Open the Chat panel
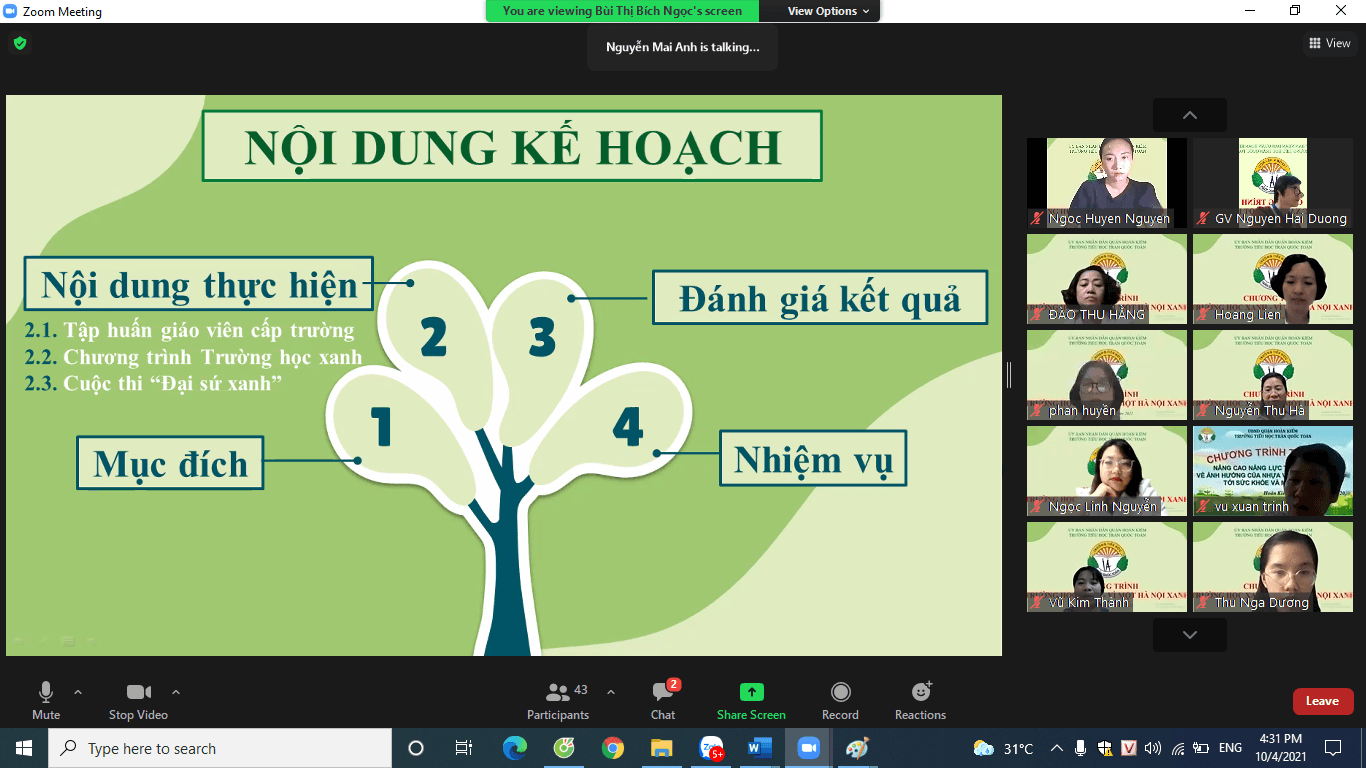1366x768 pixels. (663, 700)
